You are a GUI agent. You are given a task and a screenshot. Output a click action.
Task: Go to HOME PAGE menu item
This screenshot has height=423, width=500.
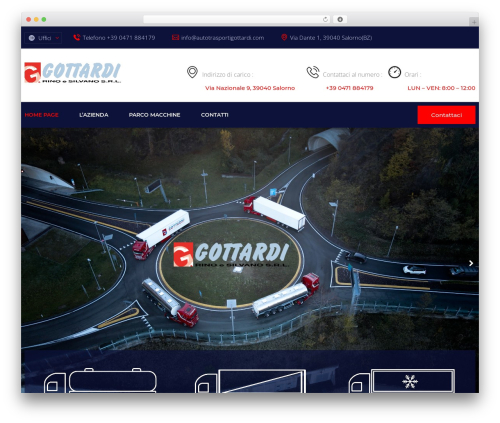point(41,115)
